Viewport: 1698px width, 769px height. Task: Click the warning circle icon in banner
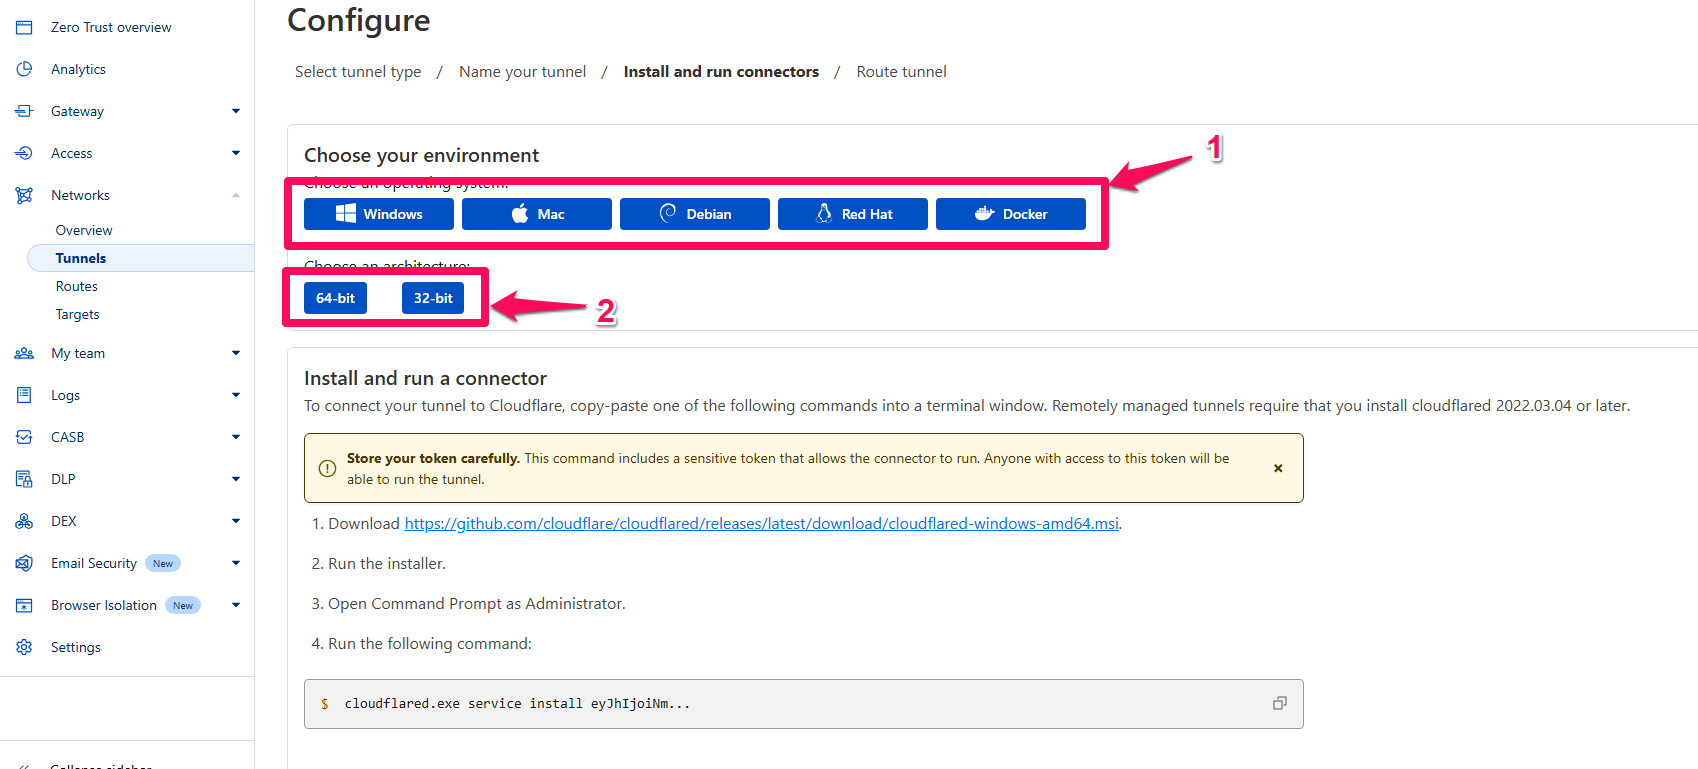tap(327, 468)
